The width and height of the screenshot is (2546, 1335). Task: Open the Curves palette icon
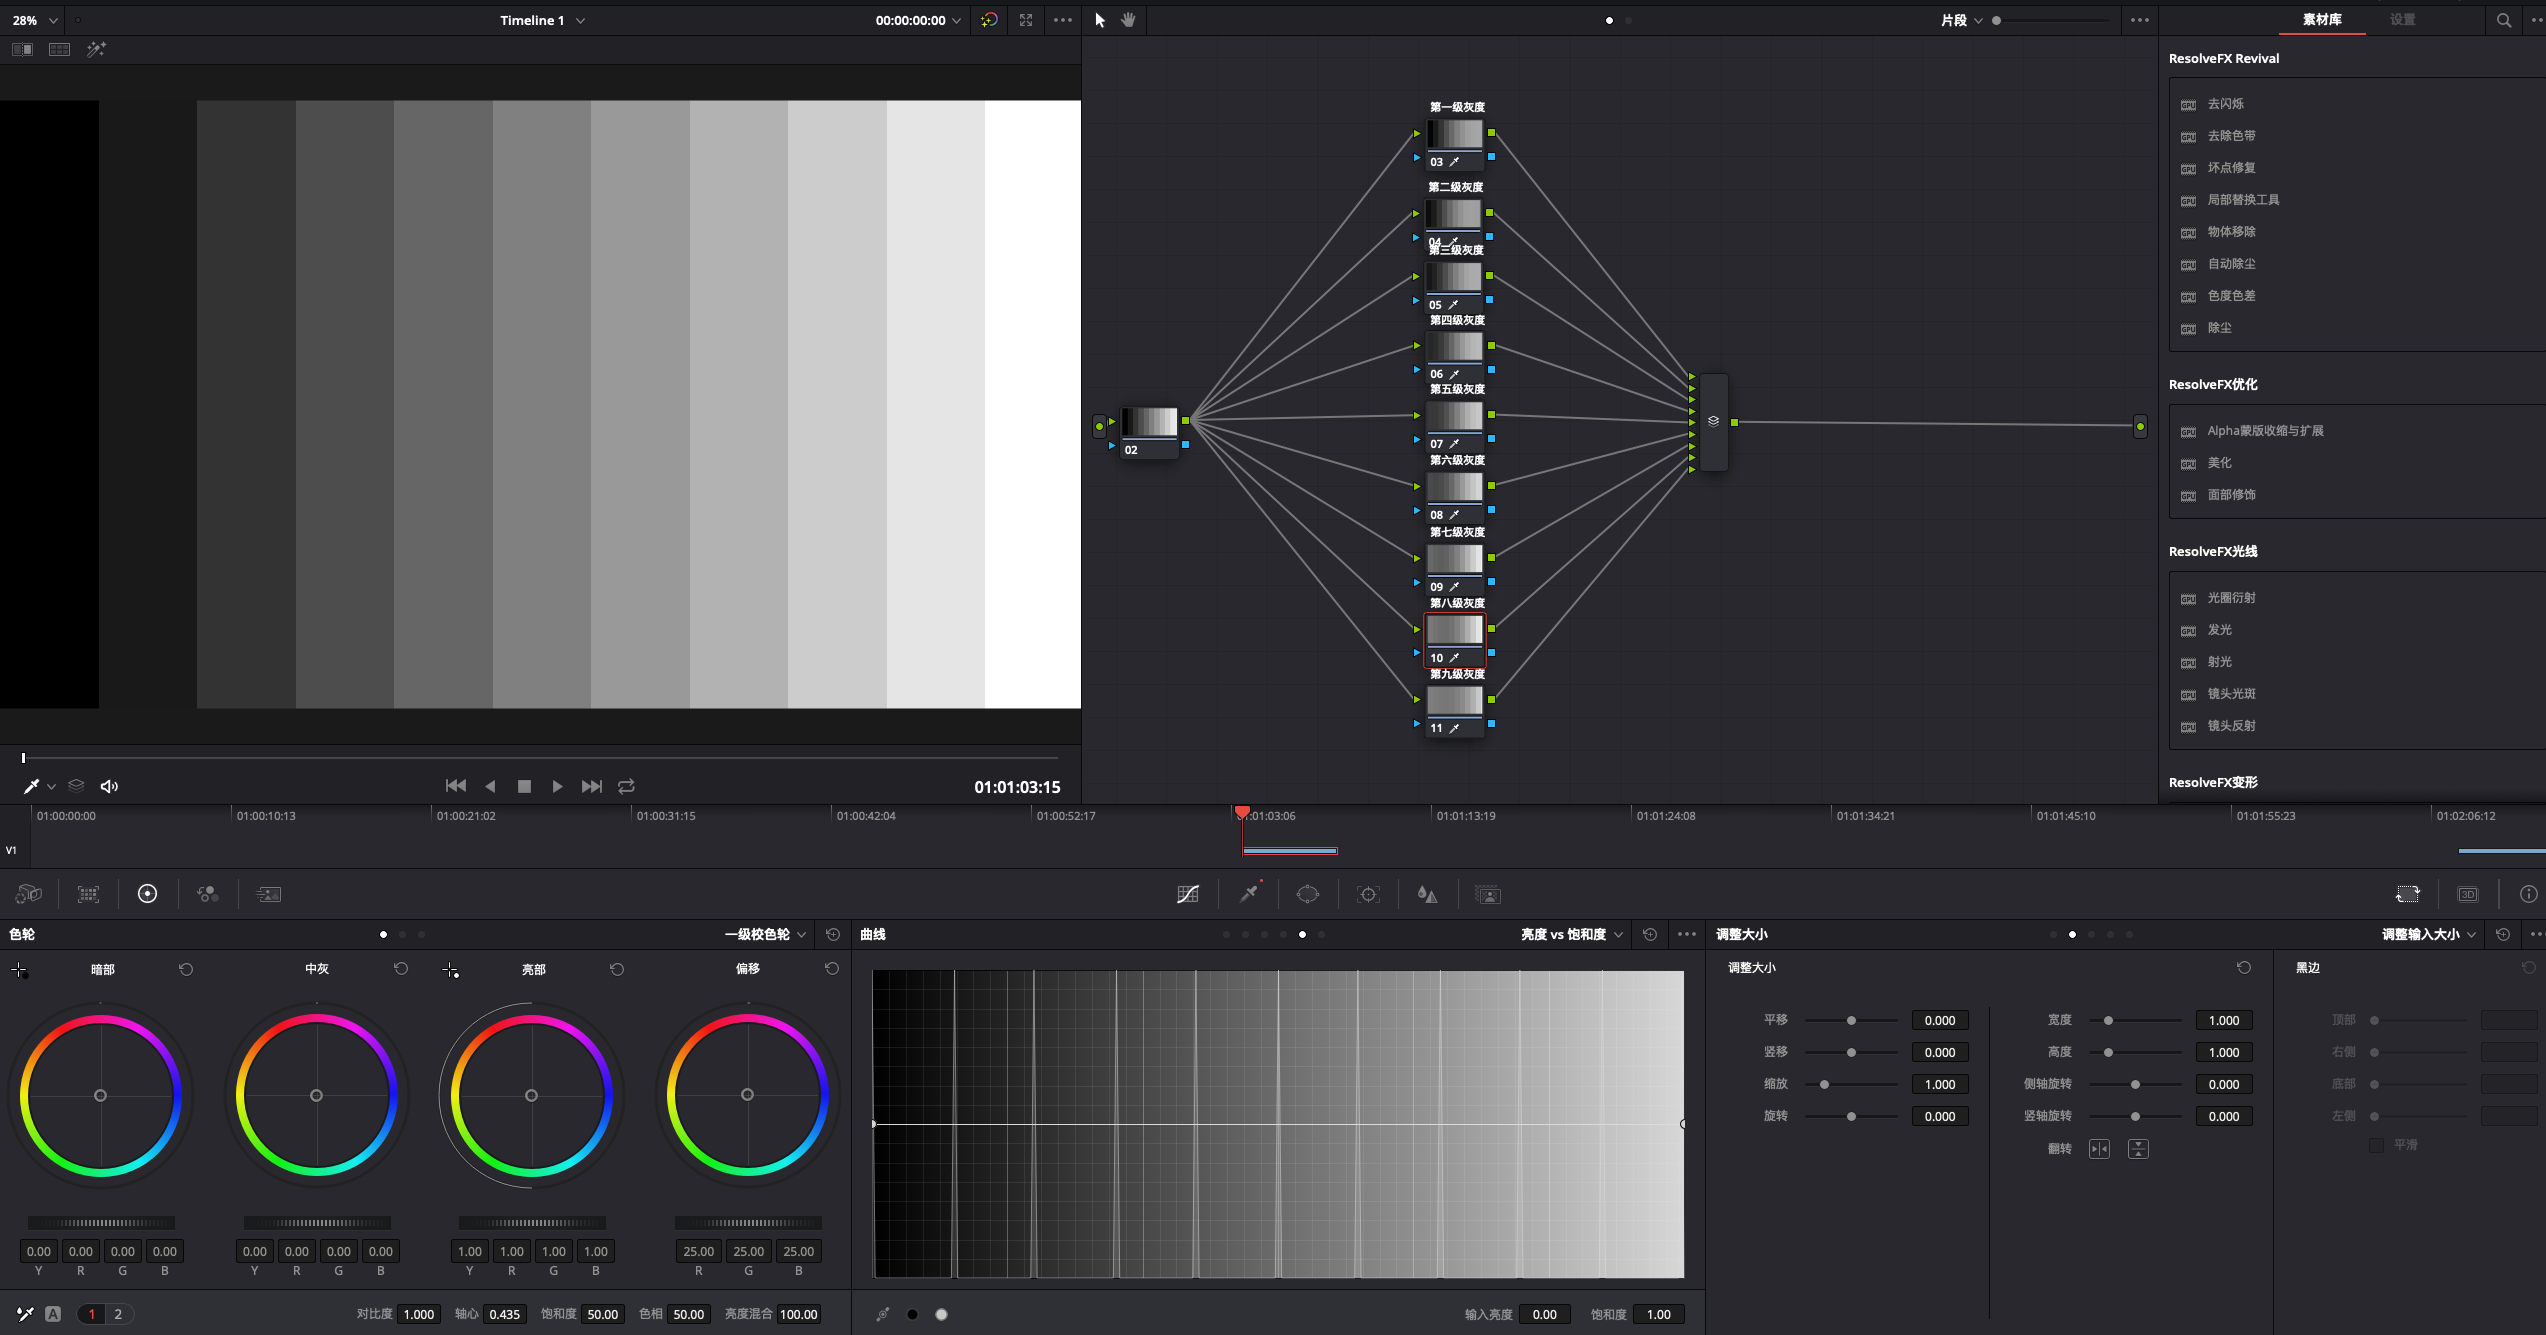[1188, 894]
